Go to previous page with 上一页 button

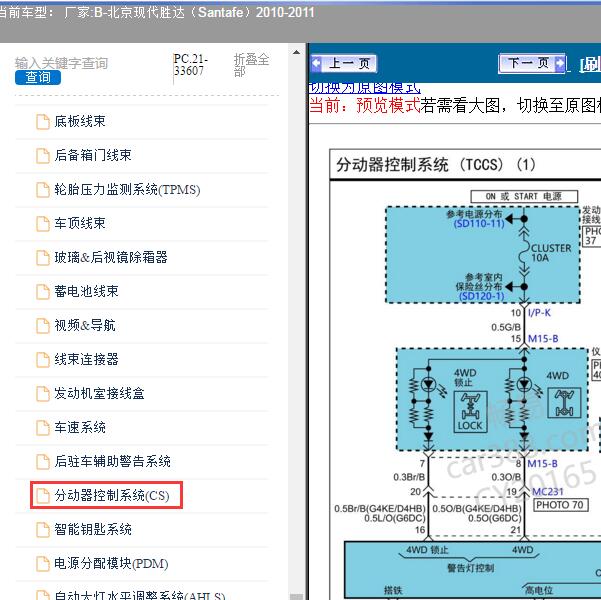pyautogui.click(x=344, y=63)
